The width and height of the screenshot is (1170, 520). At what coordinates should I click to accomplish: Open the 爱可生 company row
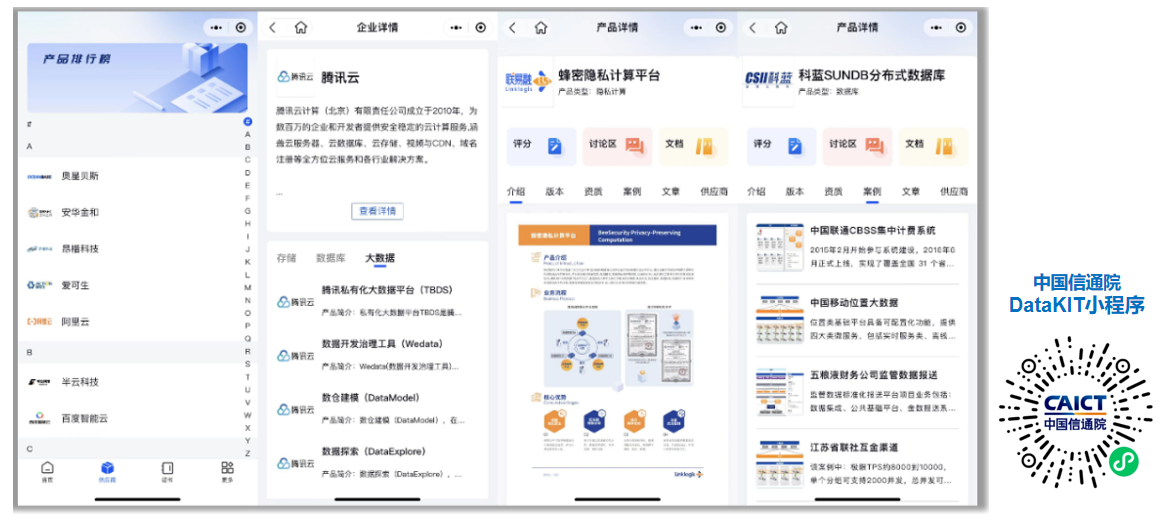point(131,285)
